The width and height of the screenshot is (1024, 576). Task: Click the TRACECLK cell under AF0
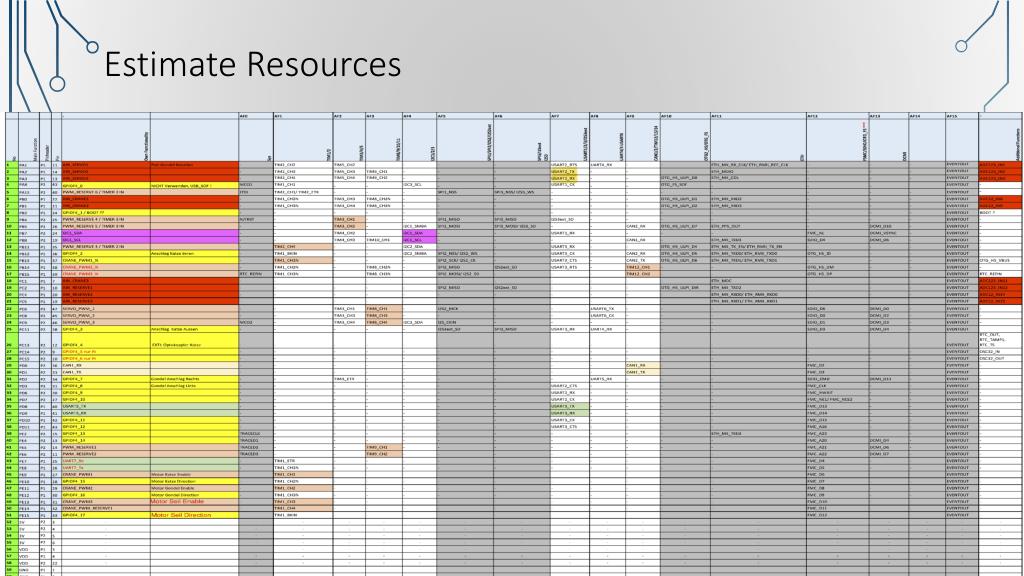click(256, 434)
